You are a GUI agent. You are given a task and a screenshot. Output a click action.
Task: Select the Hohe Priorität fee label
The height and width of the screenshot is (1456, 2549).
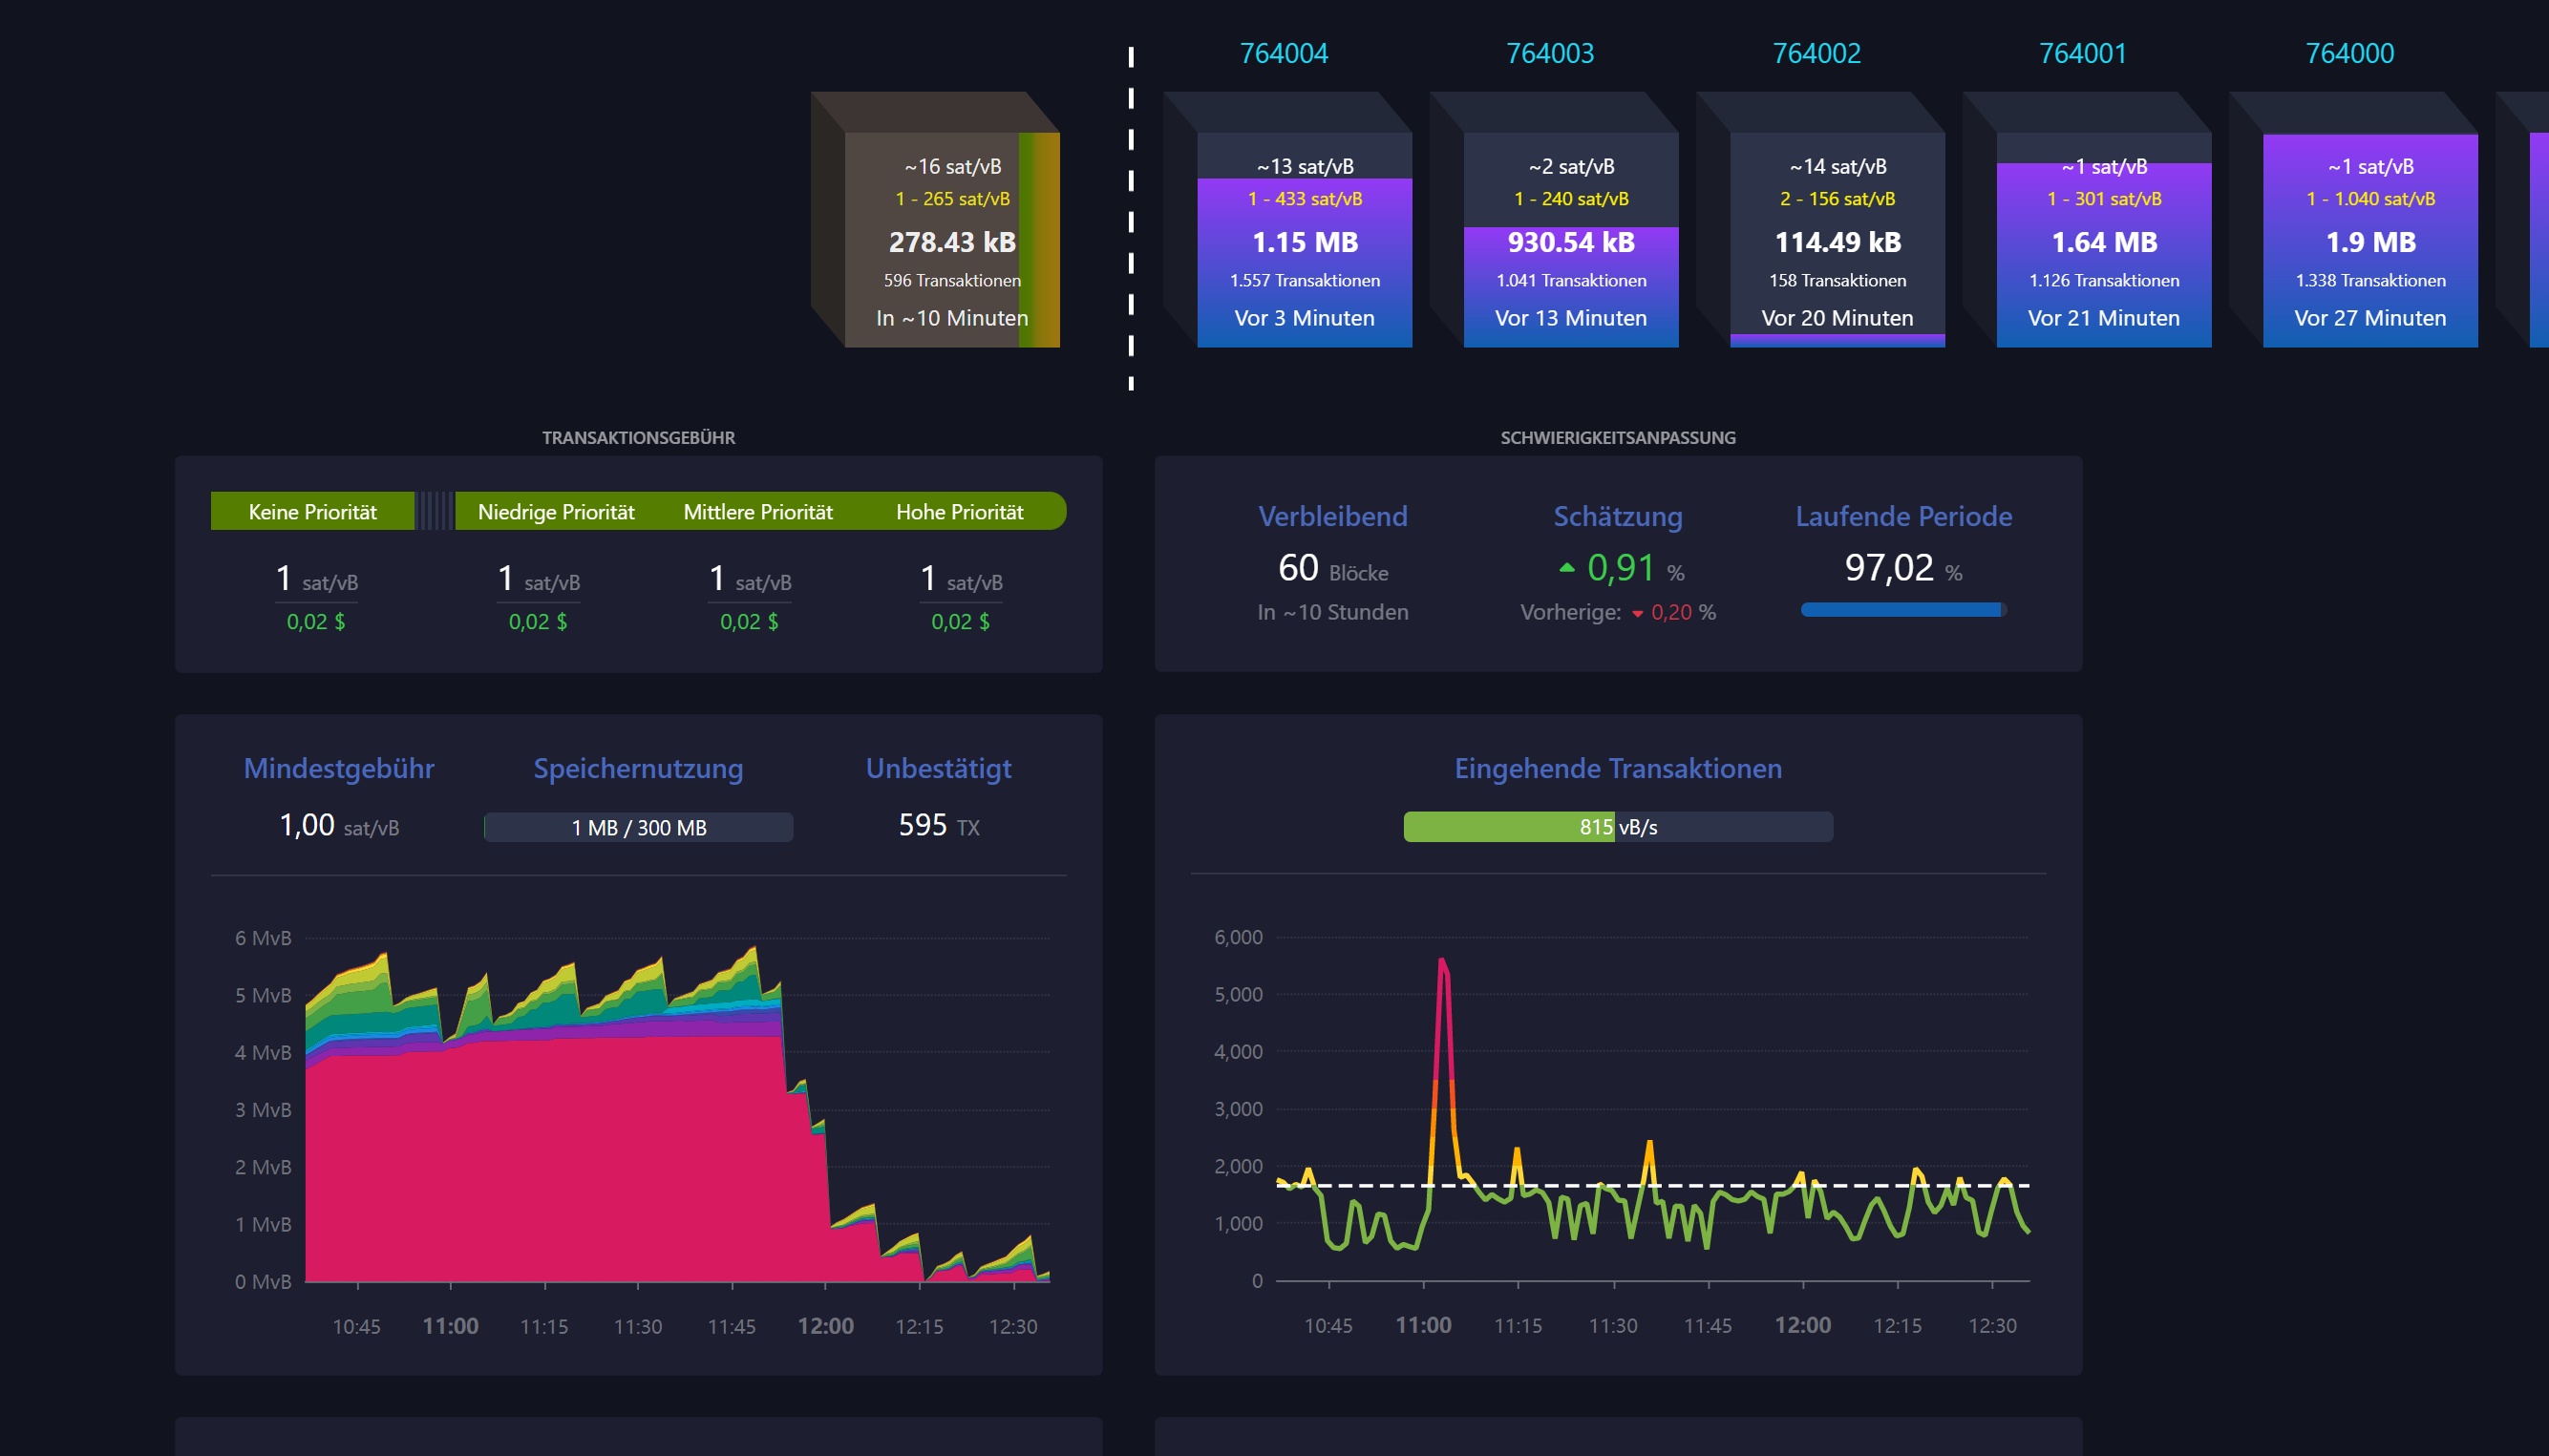959,512
